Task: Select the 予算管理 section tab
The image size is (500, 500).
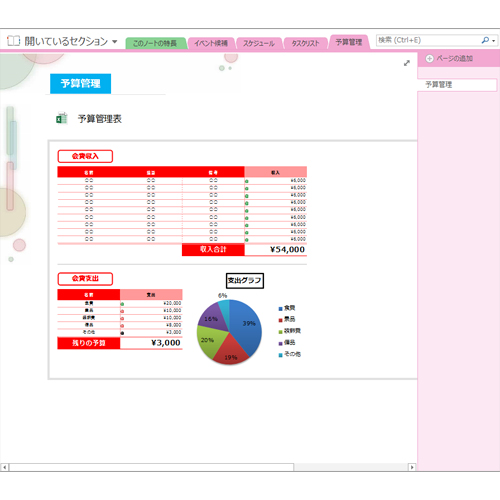Action: click(349, 42)
